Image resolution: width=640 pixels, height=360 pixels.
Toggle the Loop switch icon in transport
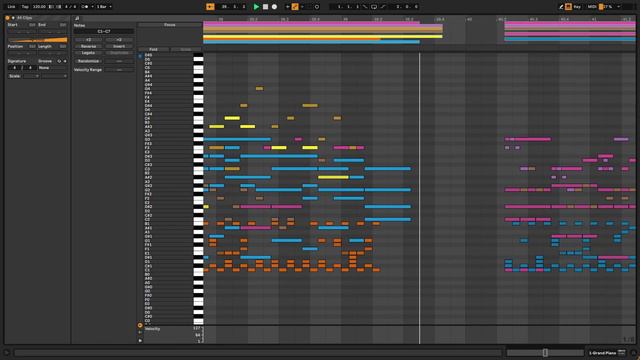[x=374, y=7]
